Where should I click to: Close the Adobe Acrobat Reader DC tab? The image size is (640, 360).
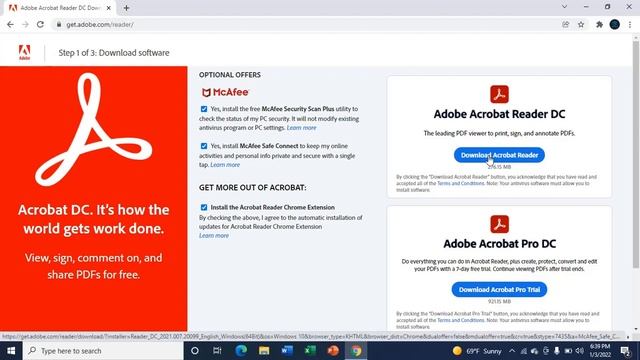109,8
